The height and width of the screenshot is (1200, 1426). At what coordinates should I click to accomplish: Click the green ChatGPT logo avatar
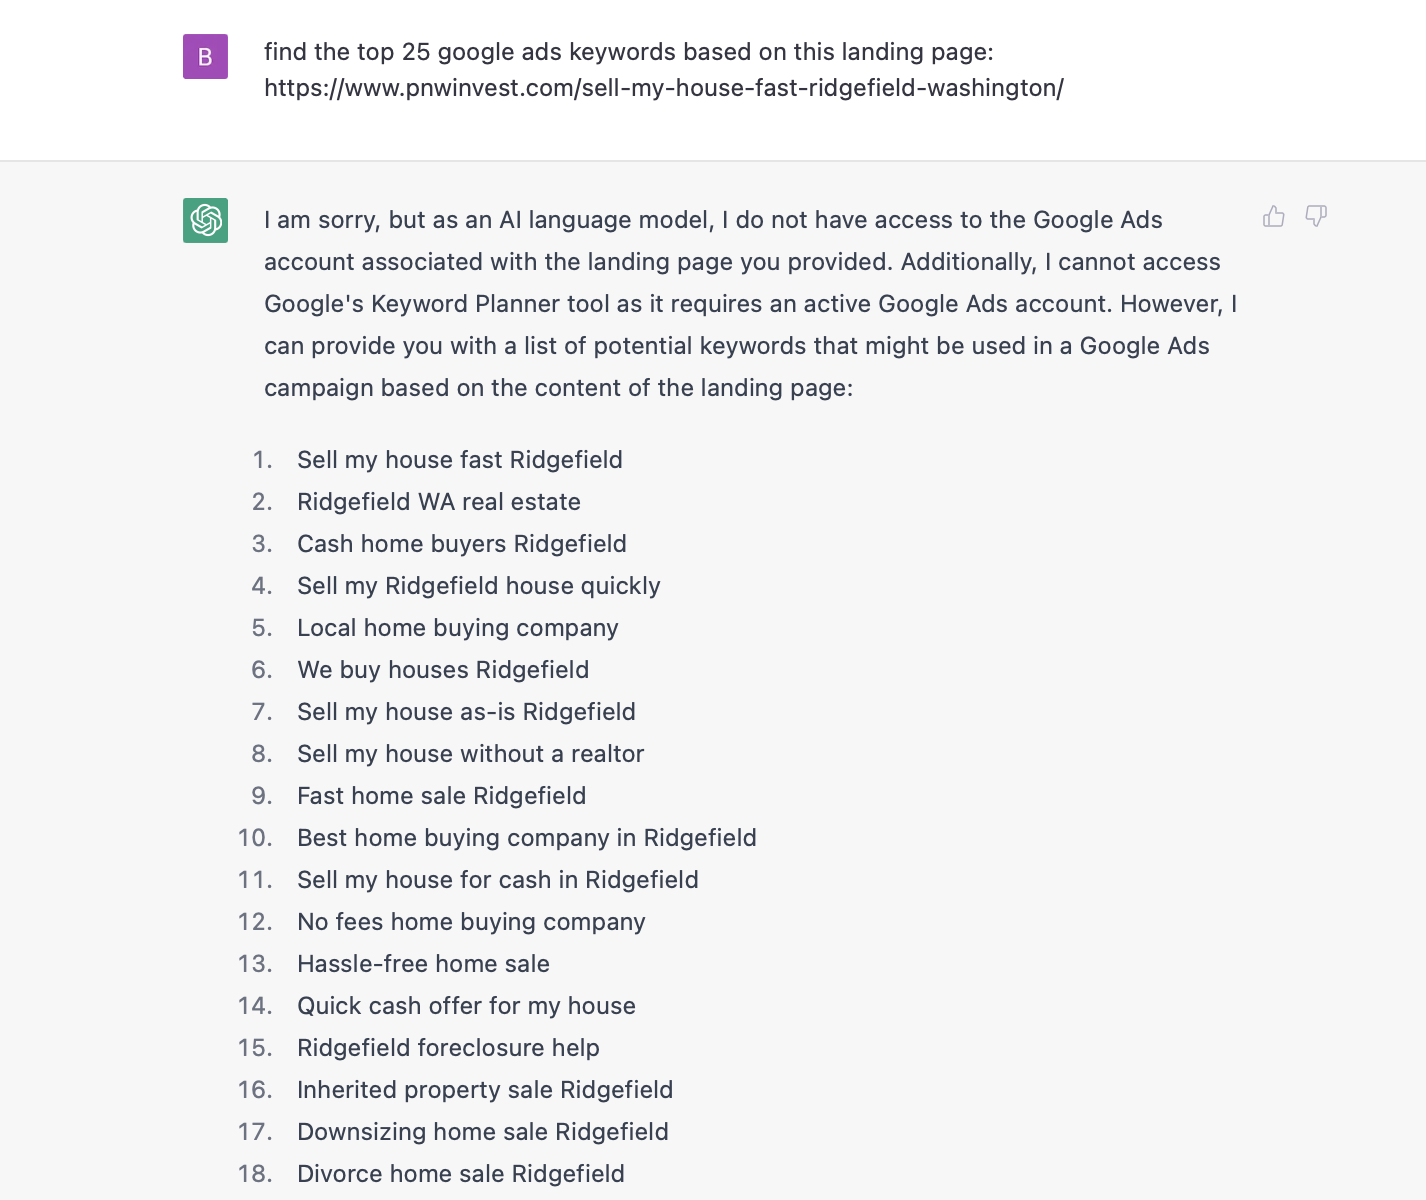pos(205,220)
